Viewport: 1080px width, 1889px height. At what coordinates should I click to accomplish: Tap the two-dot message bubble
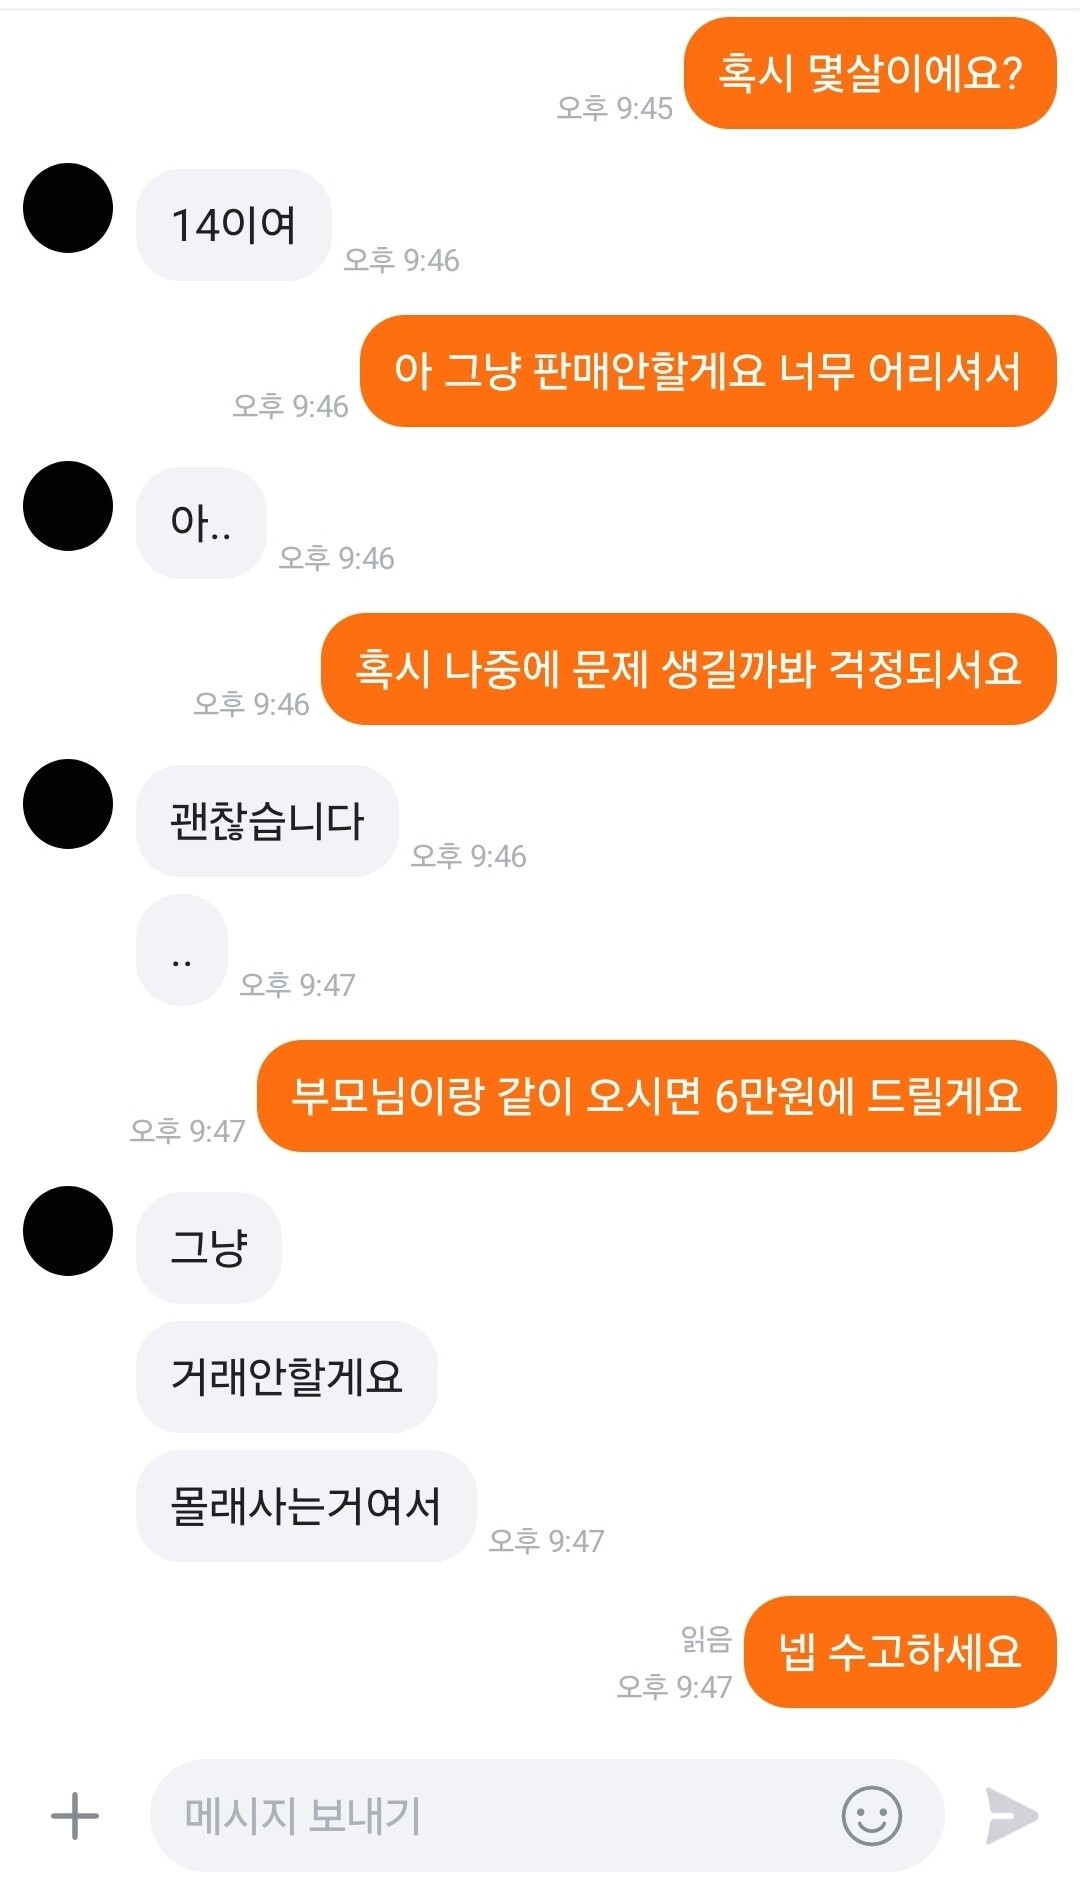pyautogui.click(x=182, y=950)
